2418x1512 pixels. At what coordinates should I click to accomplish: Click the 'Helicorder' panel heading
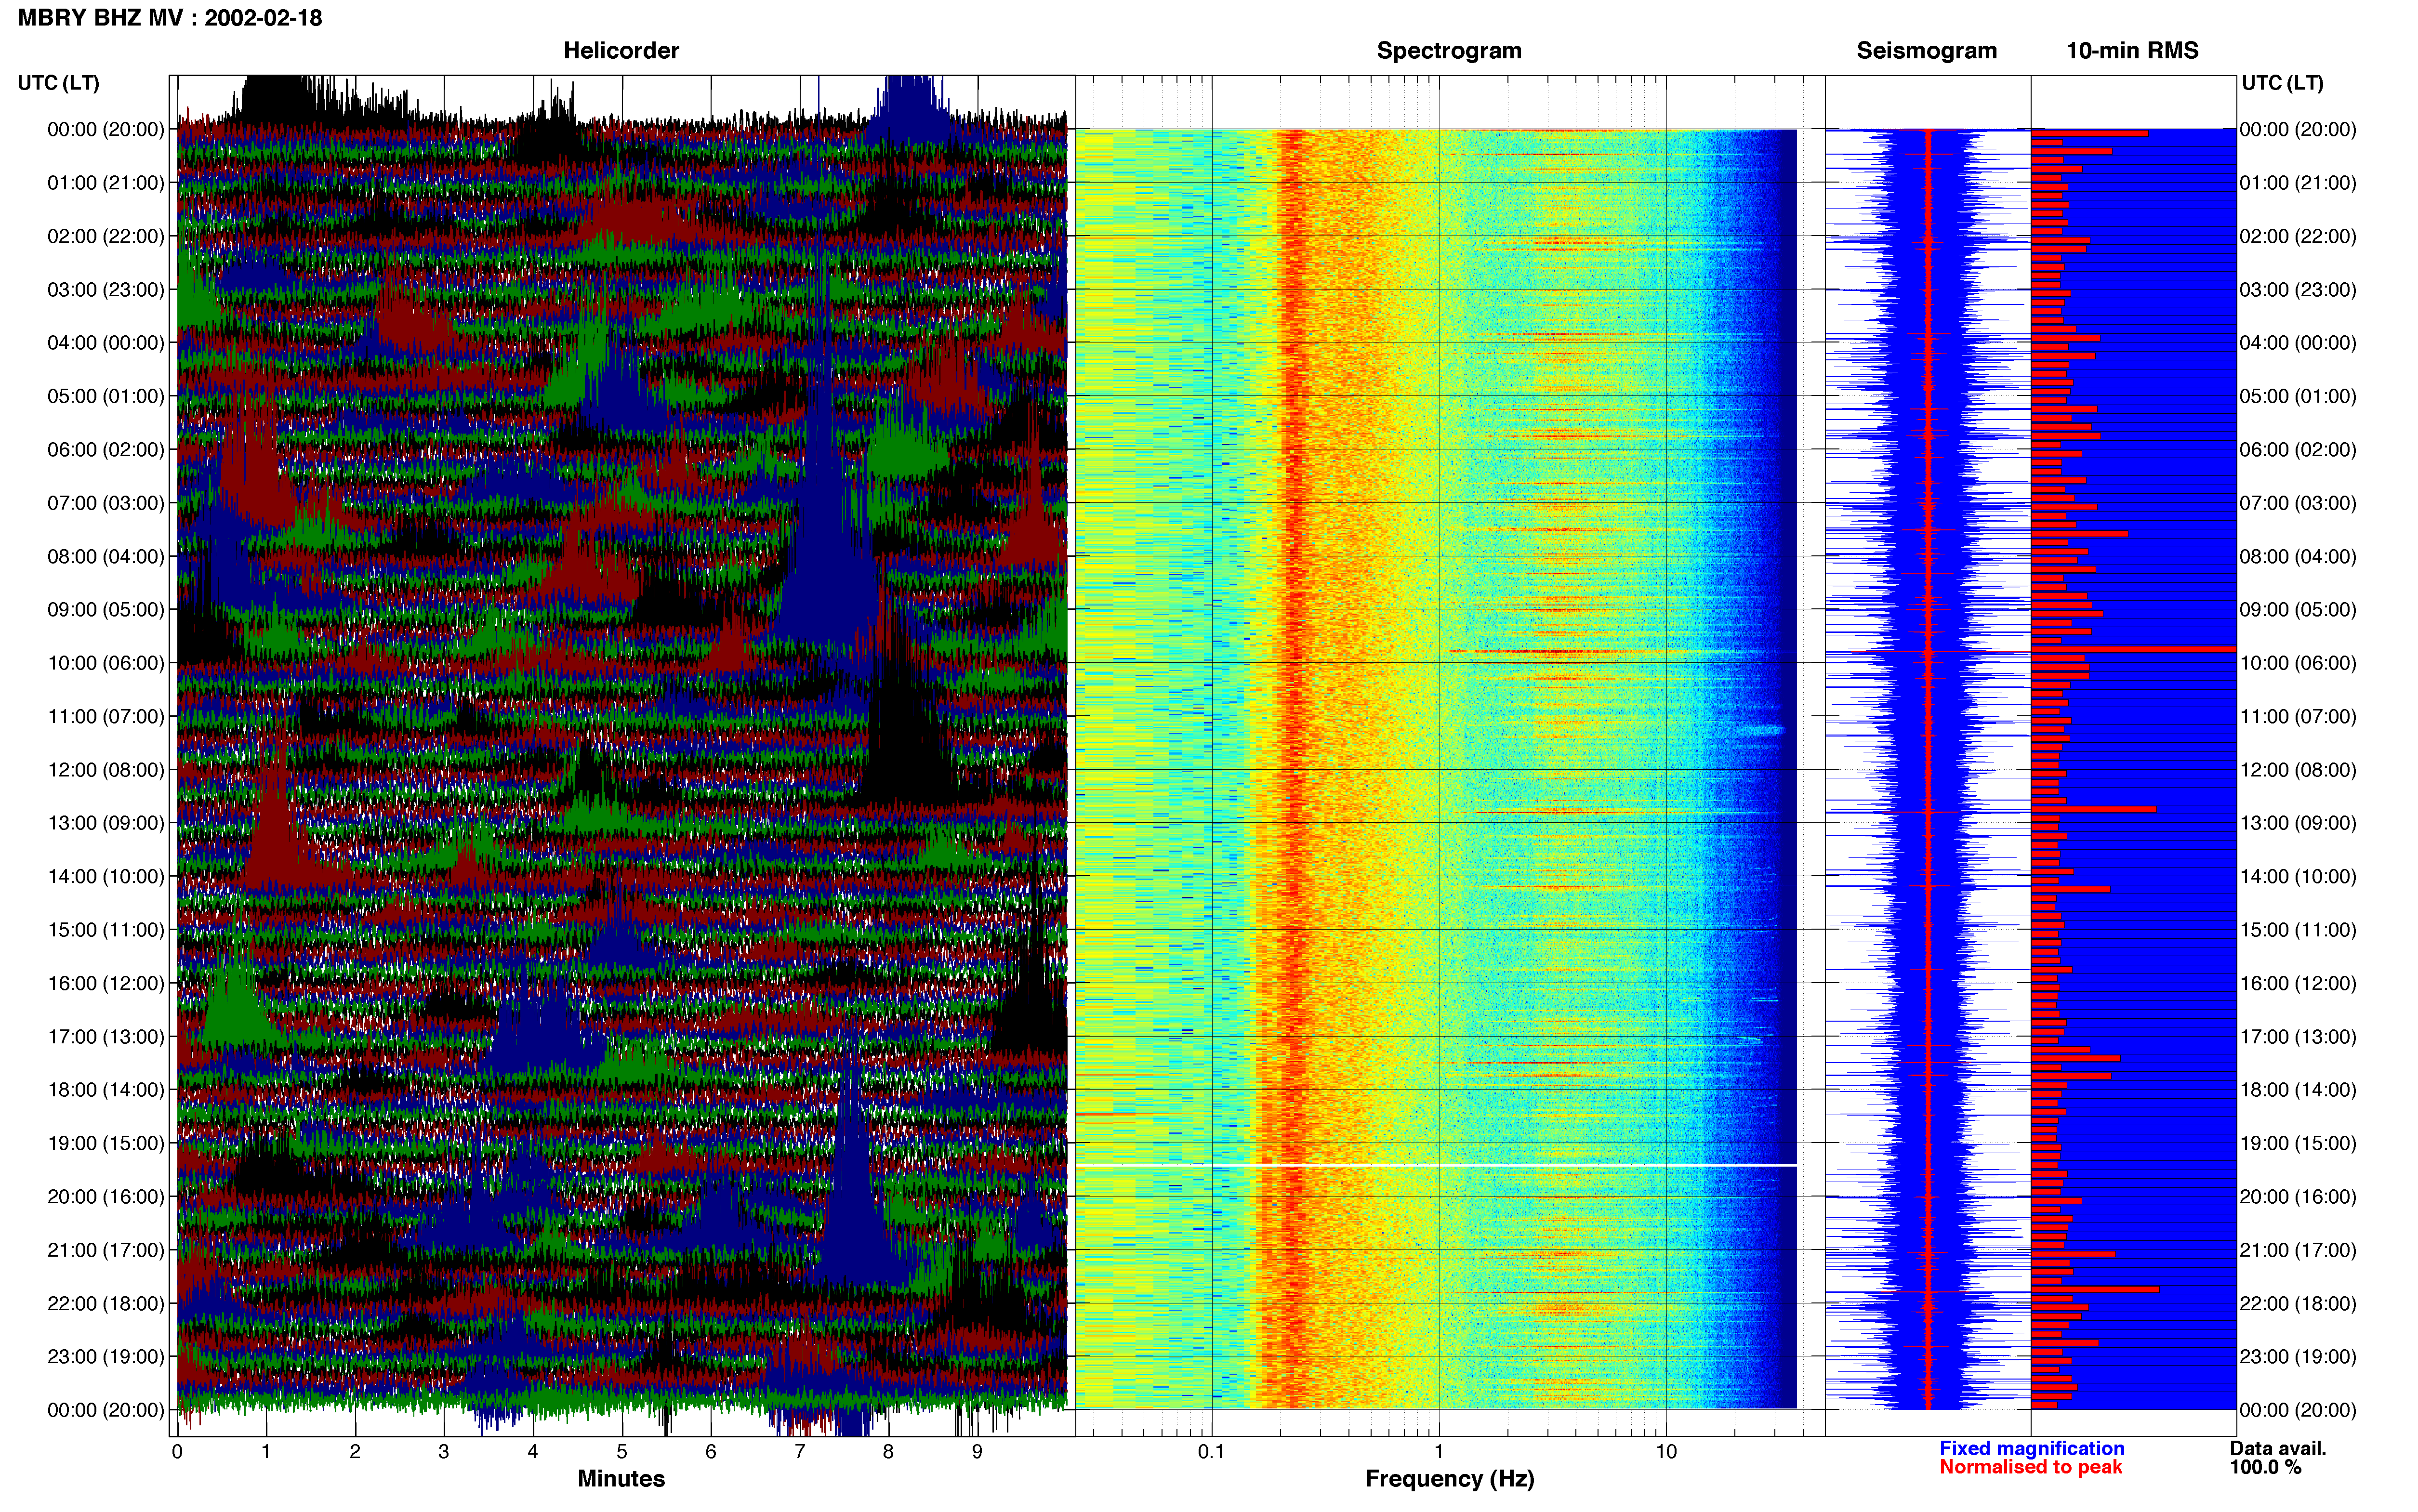click(x=621, y=50)
